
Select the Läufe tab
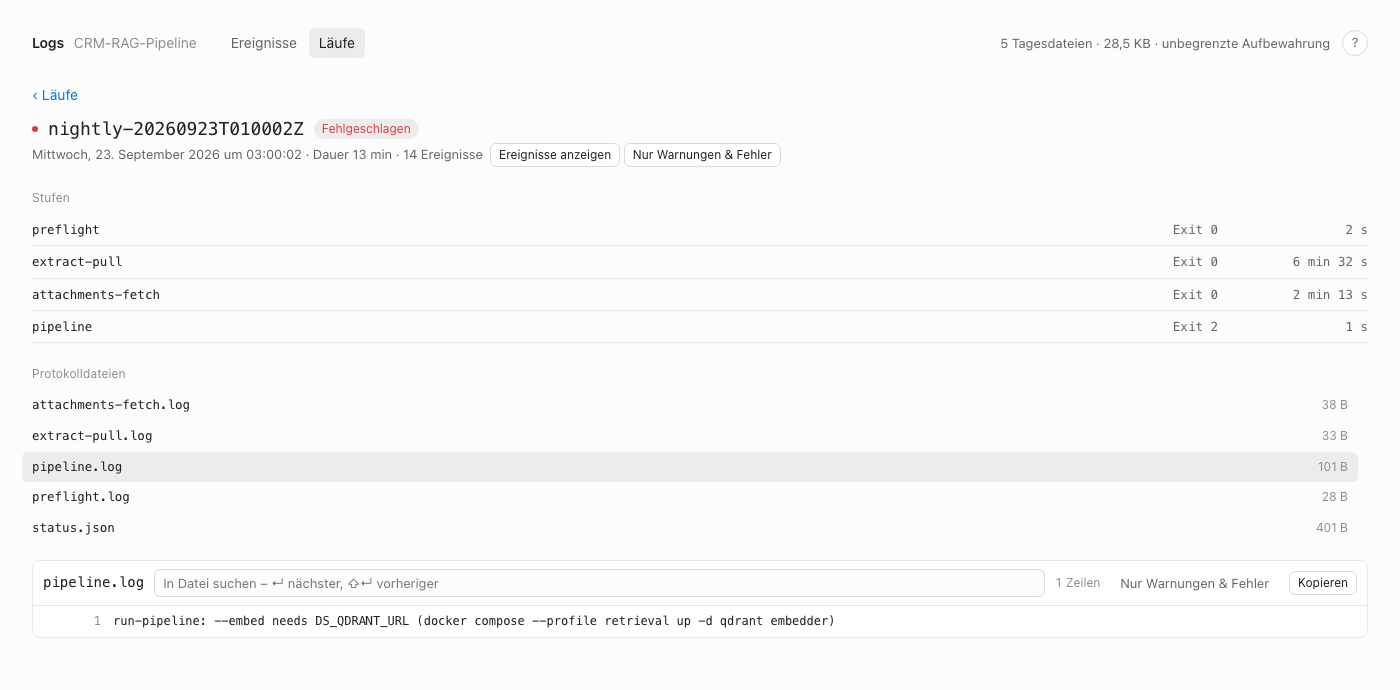[337, 43]
